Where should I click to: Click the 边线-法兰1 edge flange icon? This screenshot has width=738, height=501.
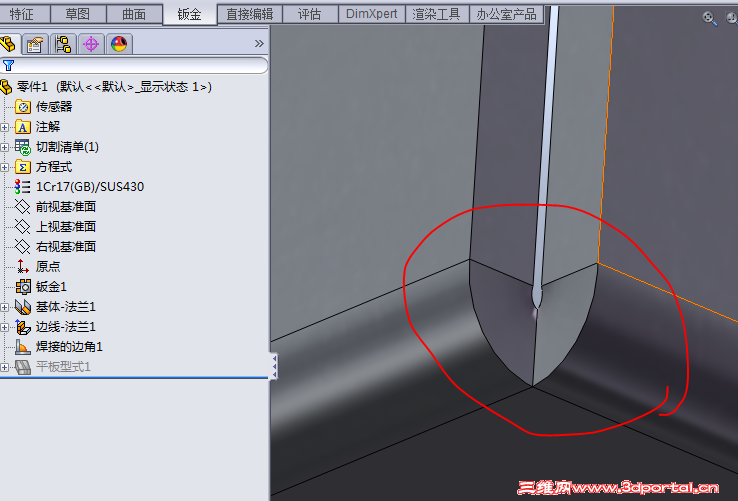click(23, 327)
